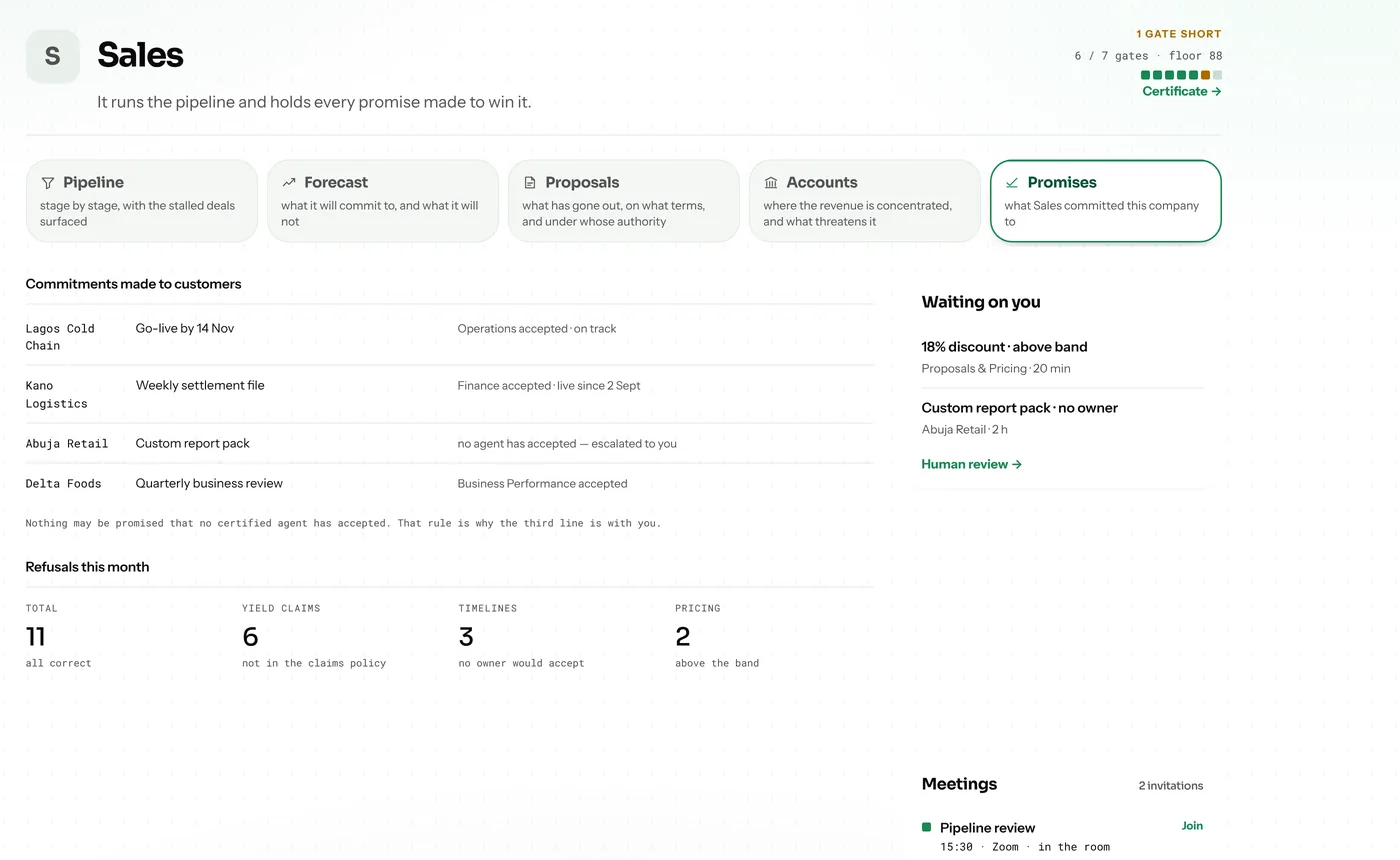Click the 2 invitations label in Meetings

pos(1171,786)
